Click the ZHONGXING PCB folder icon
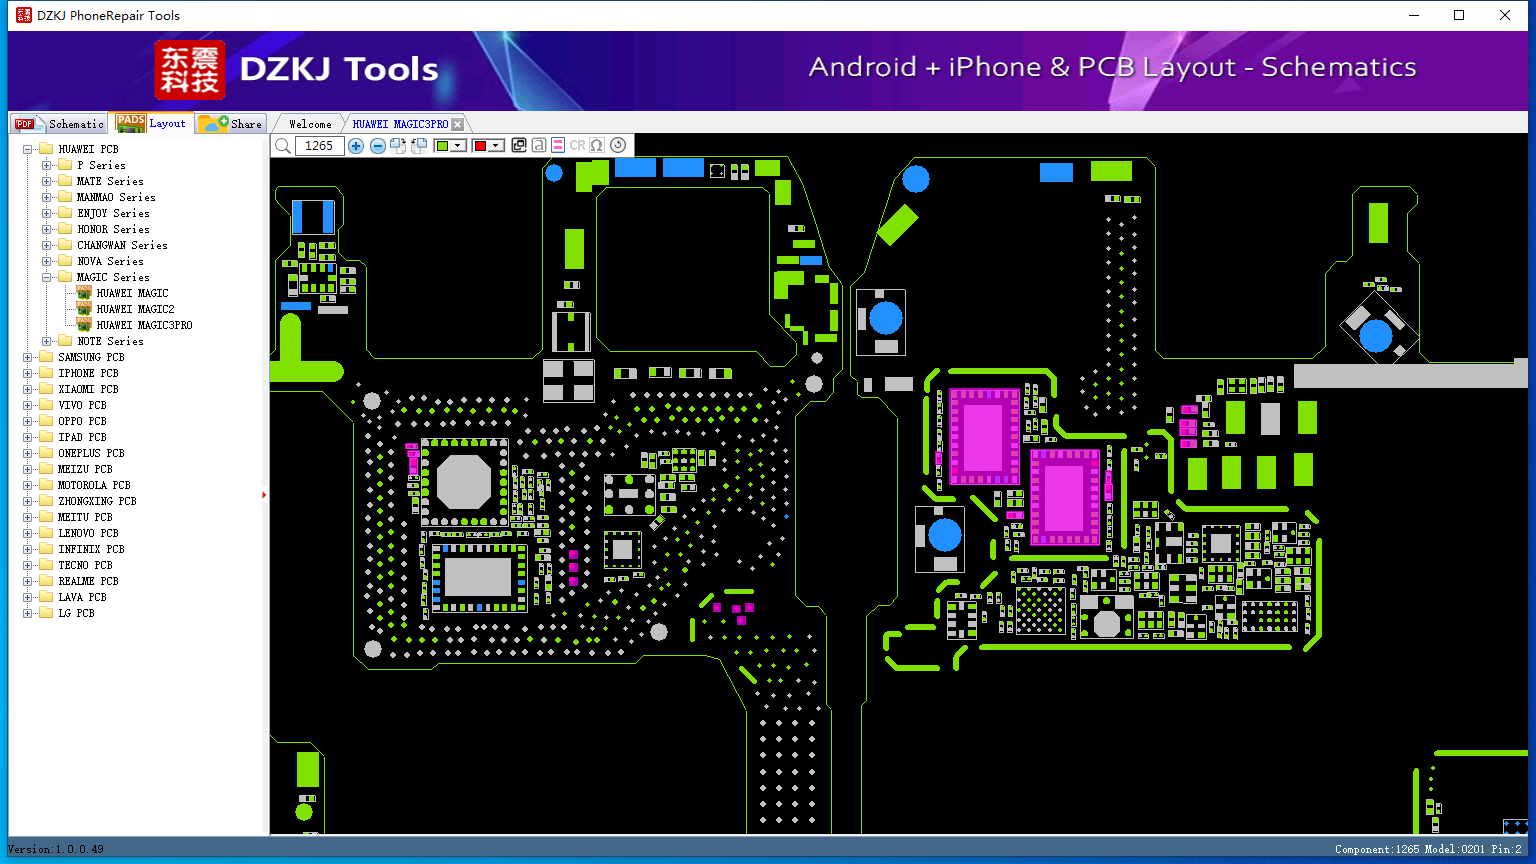 click(x=46, y=501)
